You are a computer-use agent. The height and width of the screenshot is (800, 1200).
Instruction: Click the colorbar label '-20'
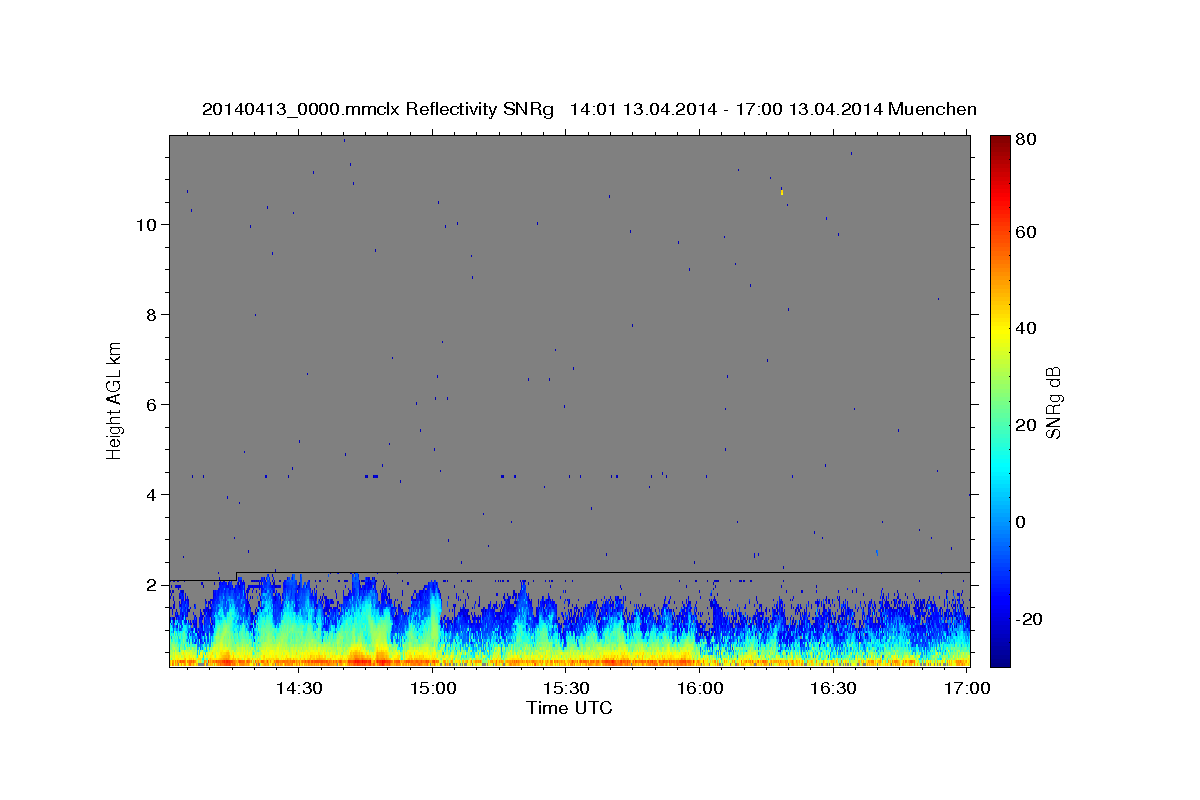click(x=1031, y=619)
